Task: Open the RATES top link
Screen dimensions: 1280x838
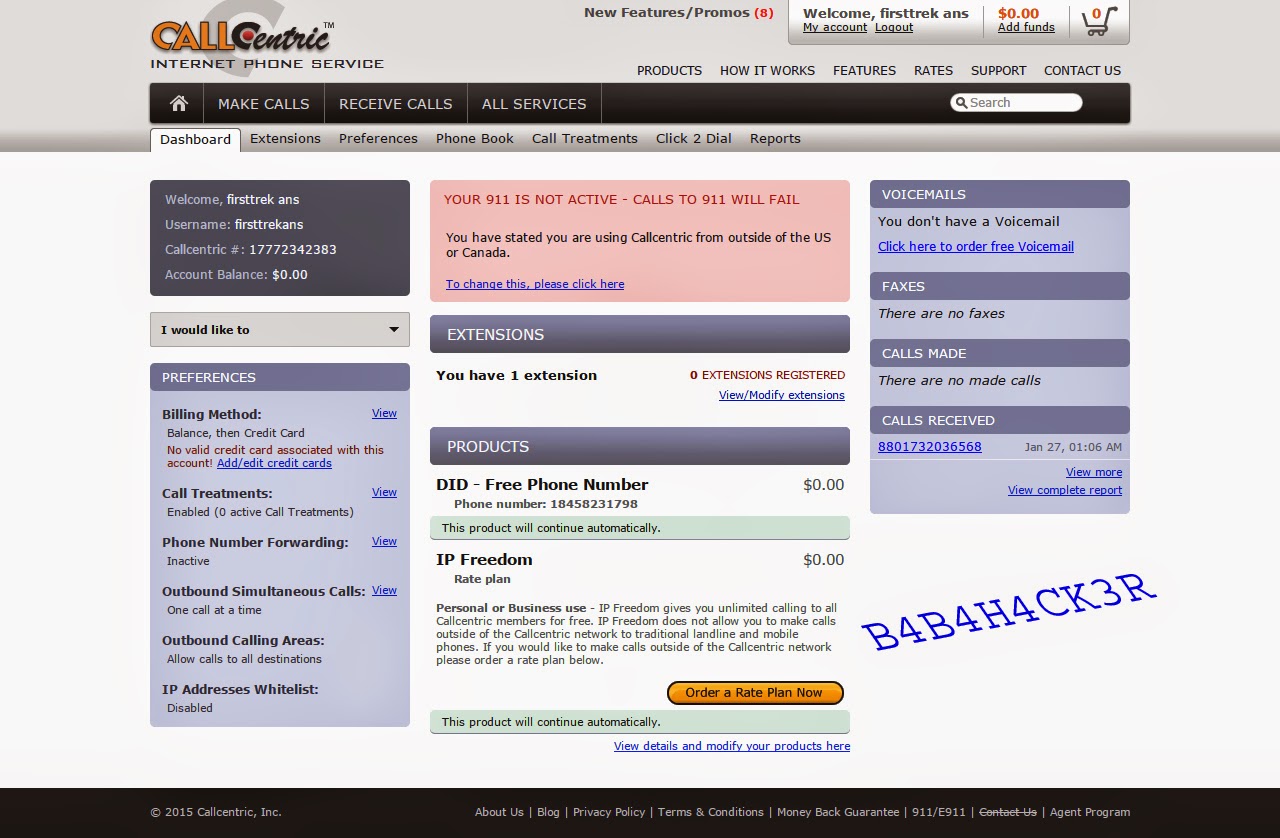Action: point(934,71)
